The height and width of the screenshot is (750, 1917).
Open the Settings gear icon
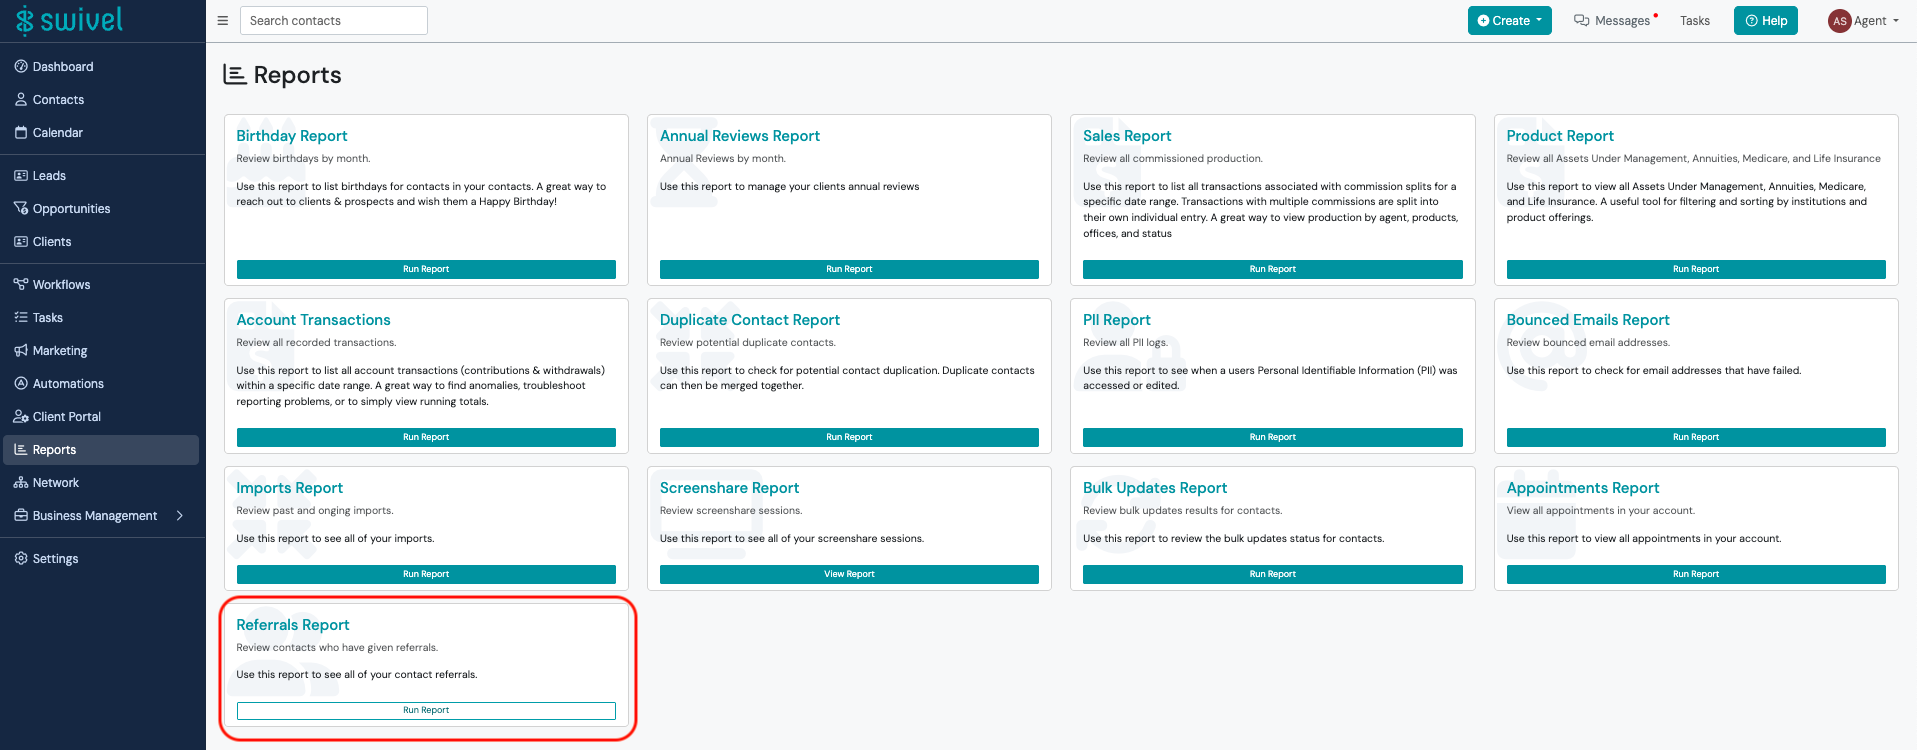(x=21, y=559)
